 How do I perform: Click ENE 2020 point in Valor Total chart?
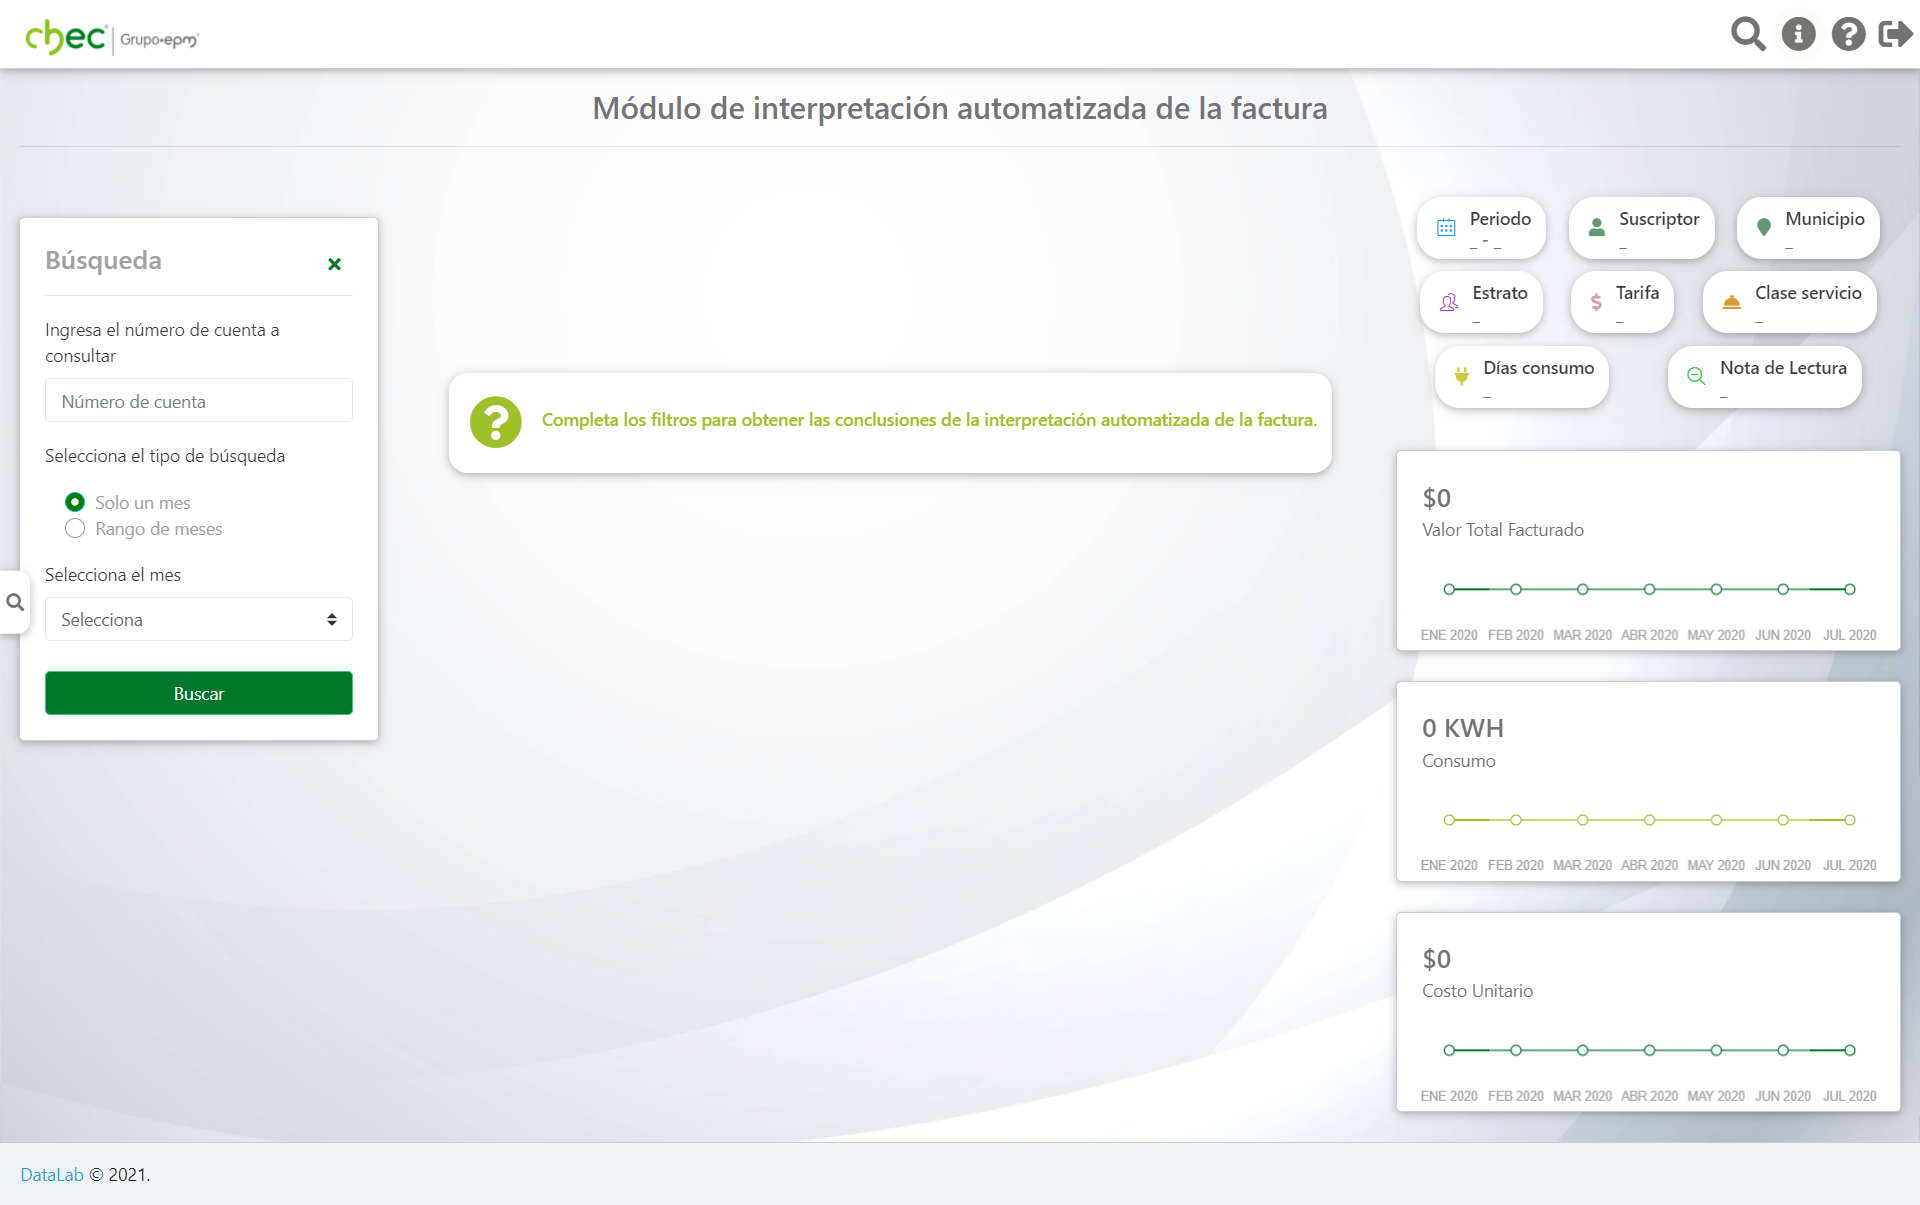pos(1449,589)
